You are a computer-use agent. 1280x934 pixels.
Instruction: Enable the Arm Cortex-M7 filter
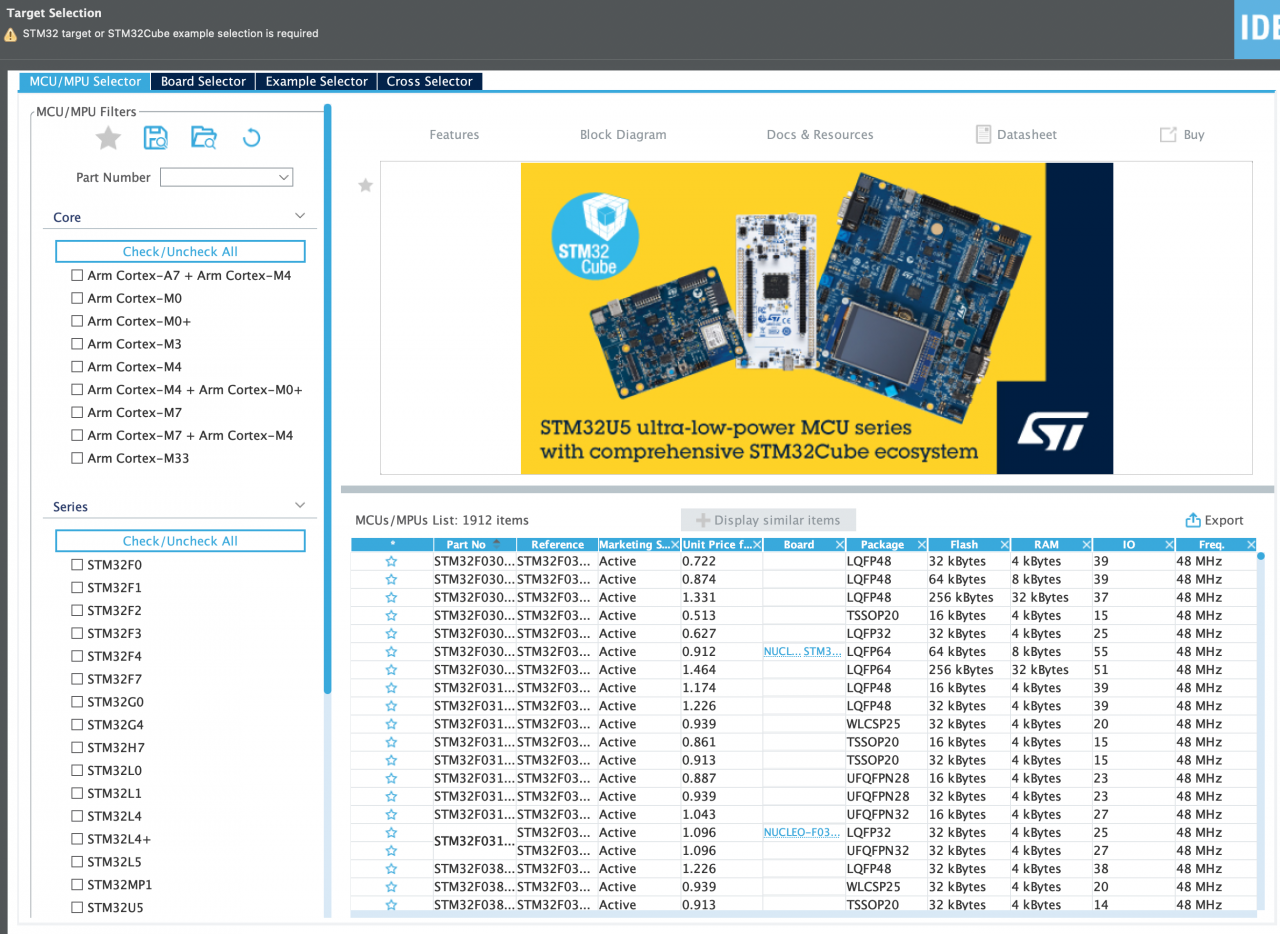point(76,412)
